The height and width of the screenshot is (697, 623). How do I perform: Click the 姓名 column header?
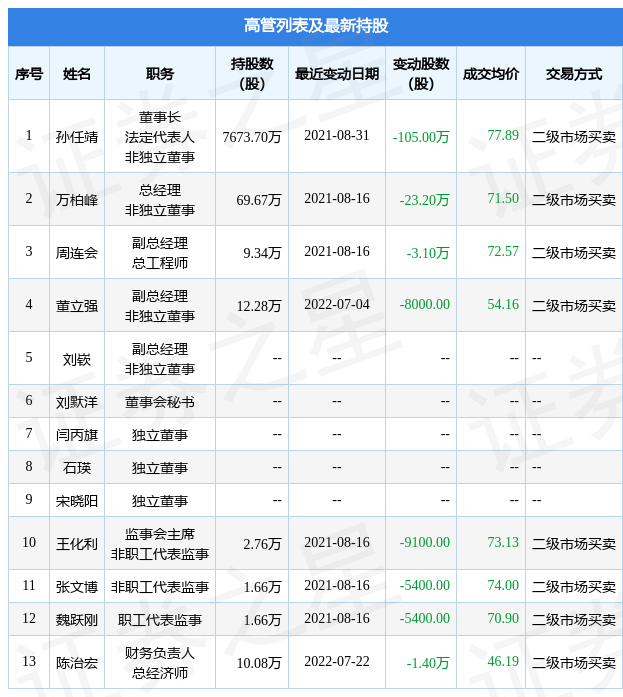click(77, 74)
